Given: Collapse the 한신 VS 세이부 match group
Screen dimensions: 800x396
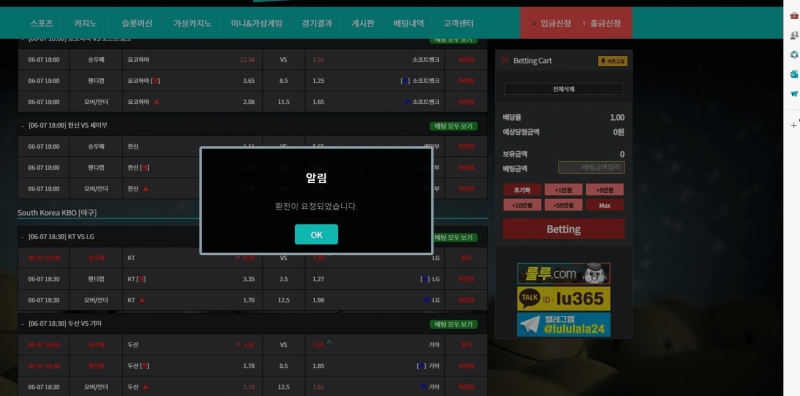Looking at the screenshot, I should (23, 126).
